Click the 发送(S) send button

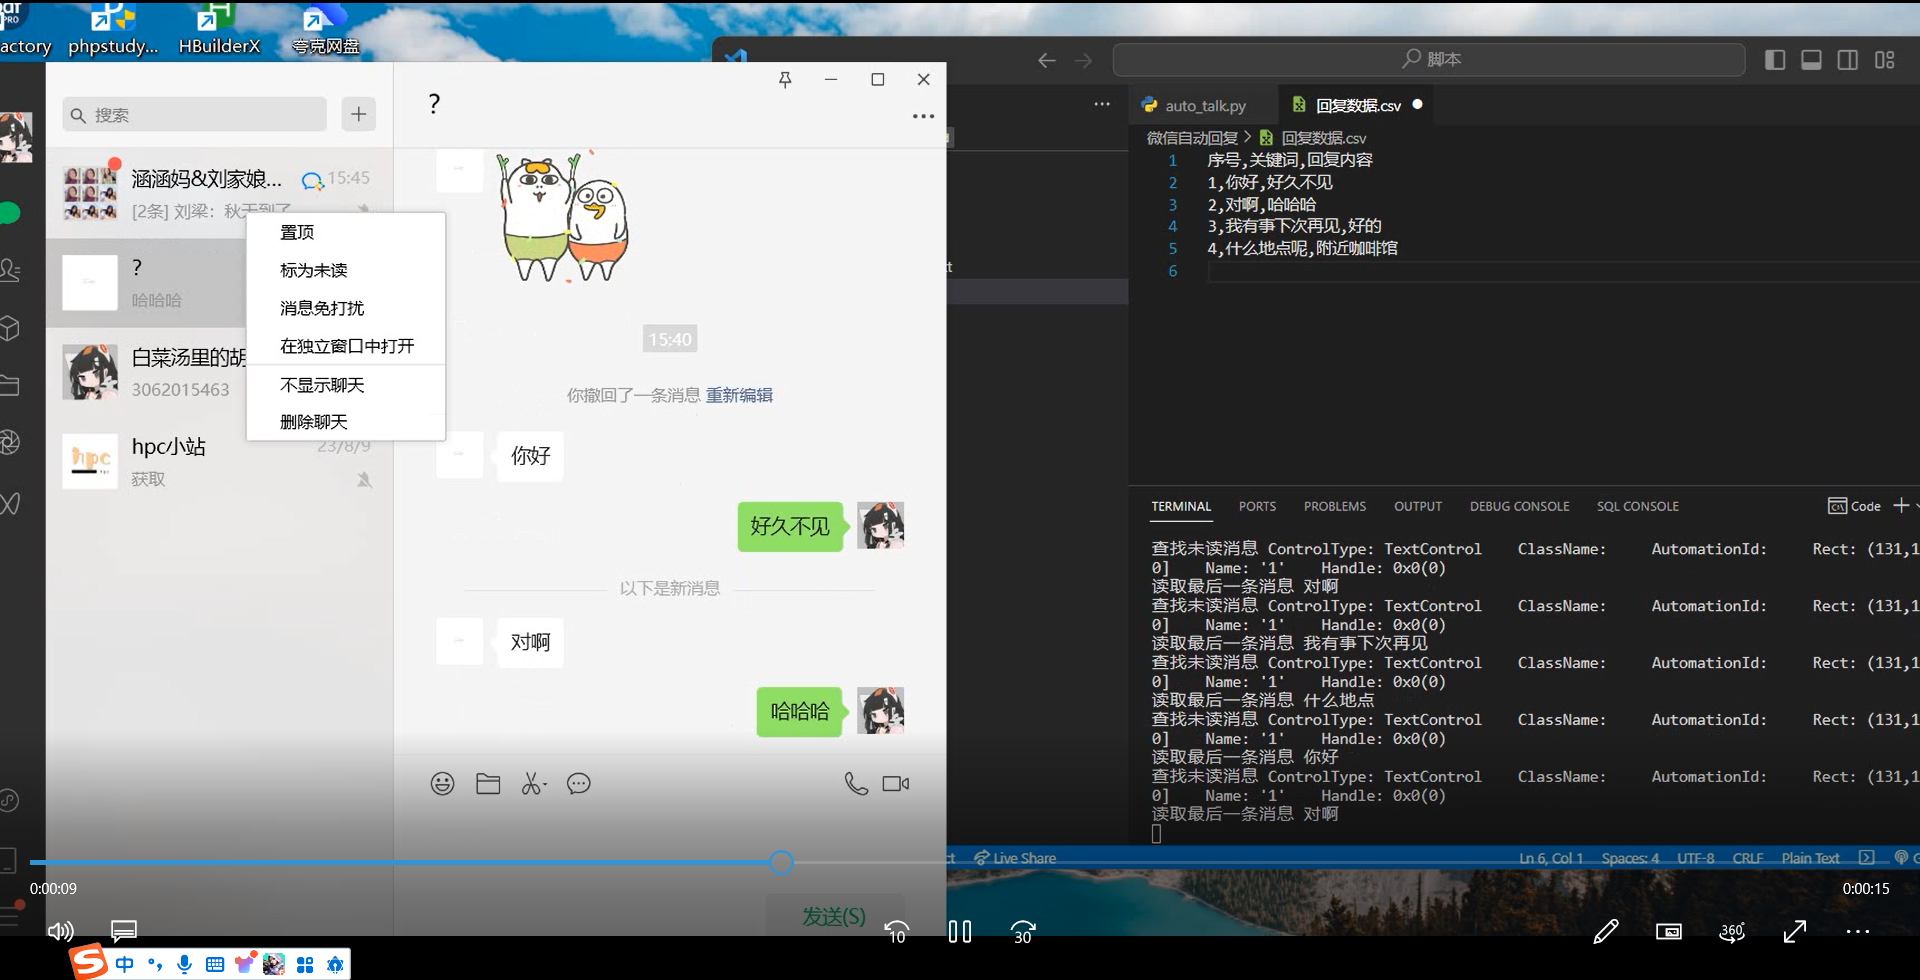[x=835, y=916]
